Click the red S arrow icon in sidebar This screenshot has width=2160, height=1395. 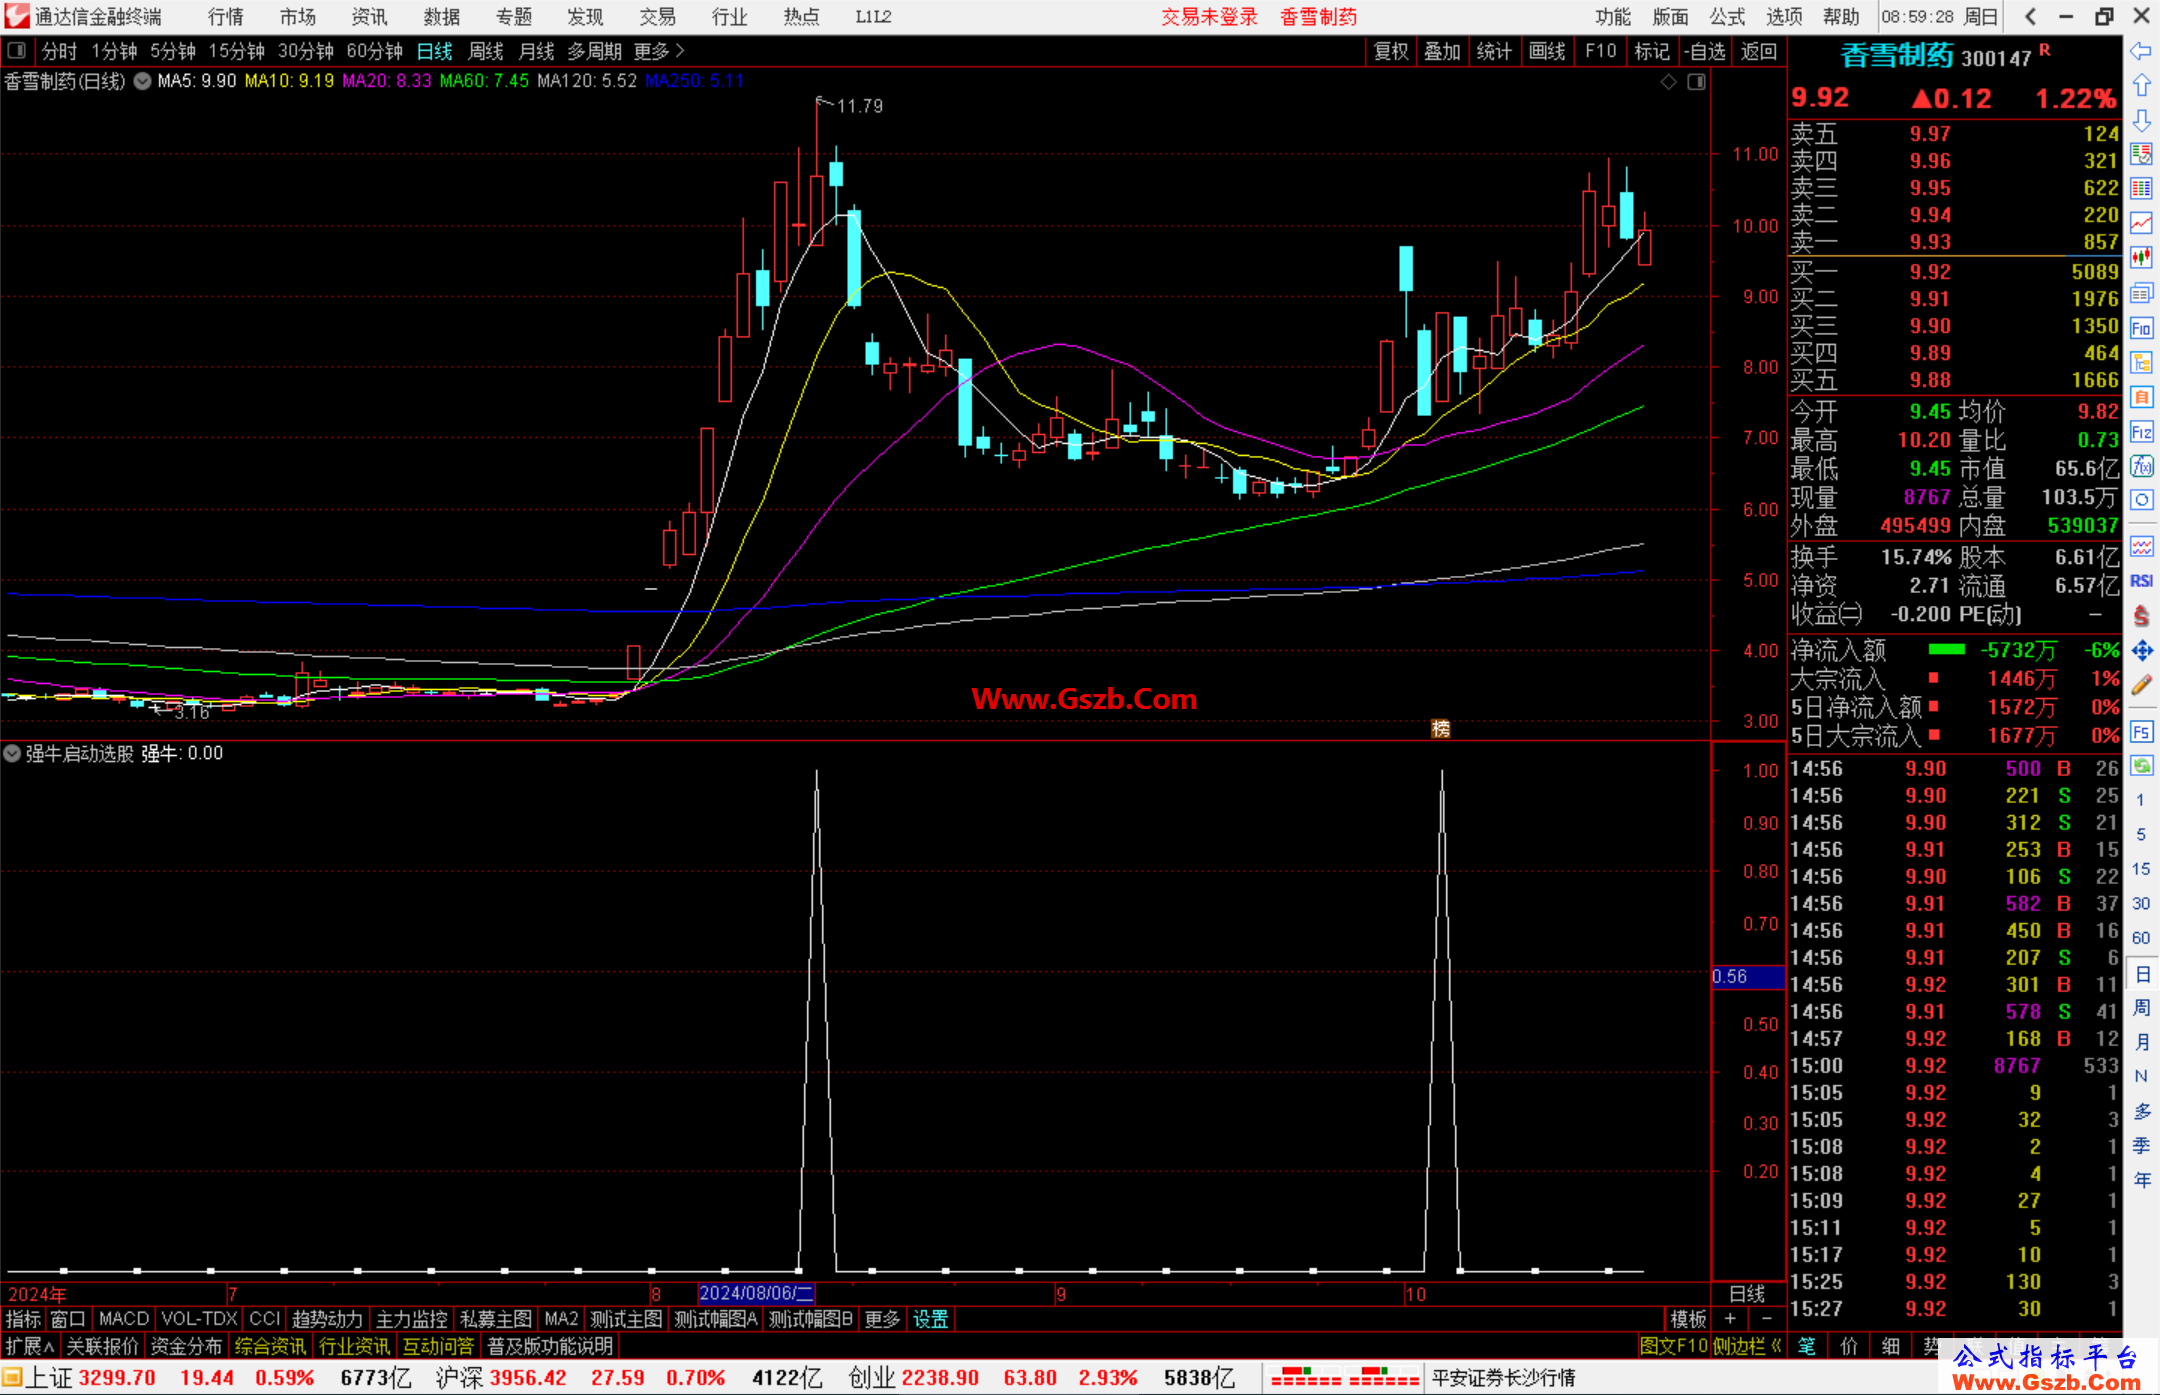pos(2140,616)
